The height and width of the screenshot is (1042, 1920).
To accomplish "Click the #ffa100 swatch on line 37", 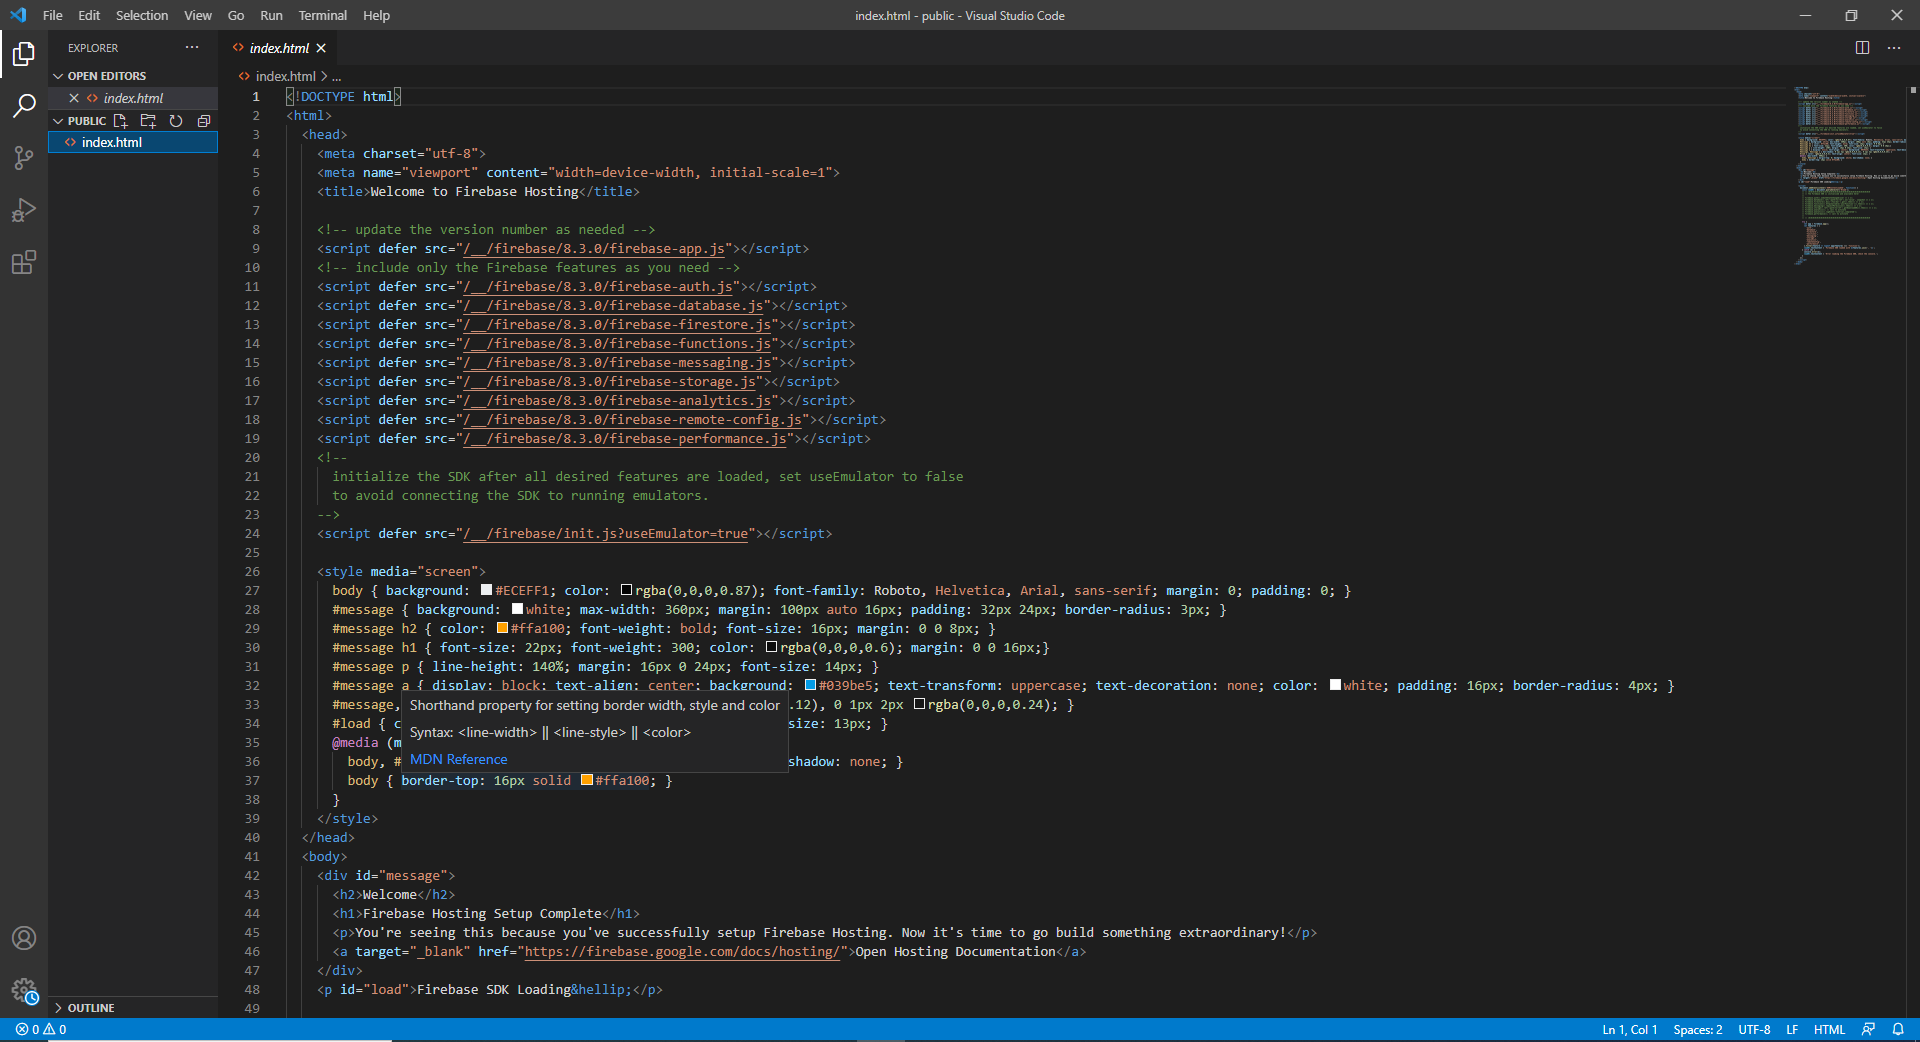I will click(x=586, y=780).
